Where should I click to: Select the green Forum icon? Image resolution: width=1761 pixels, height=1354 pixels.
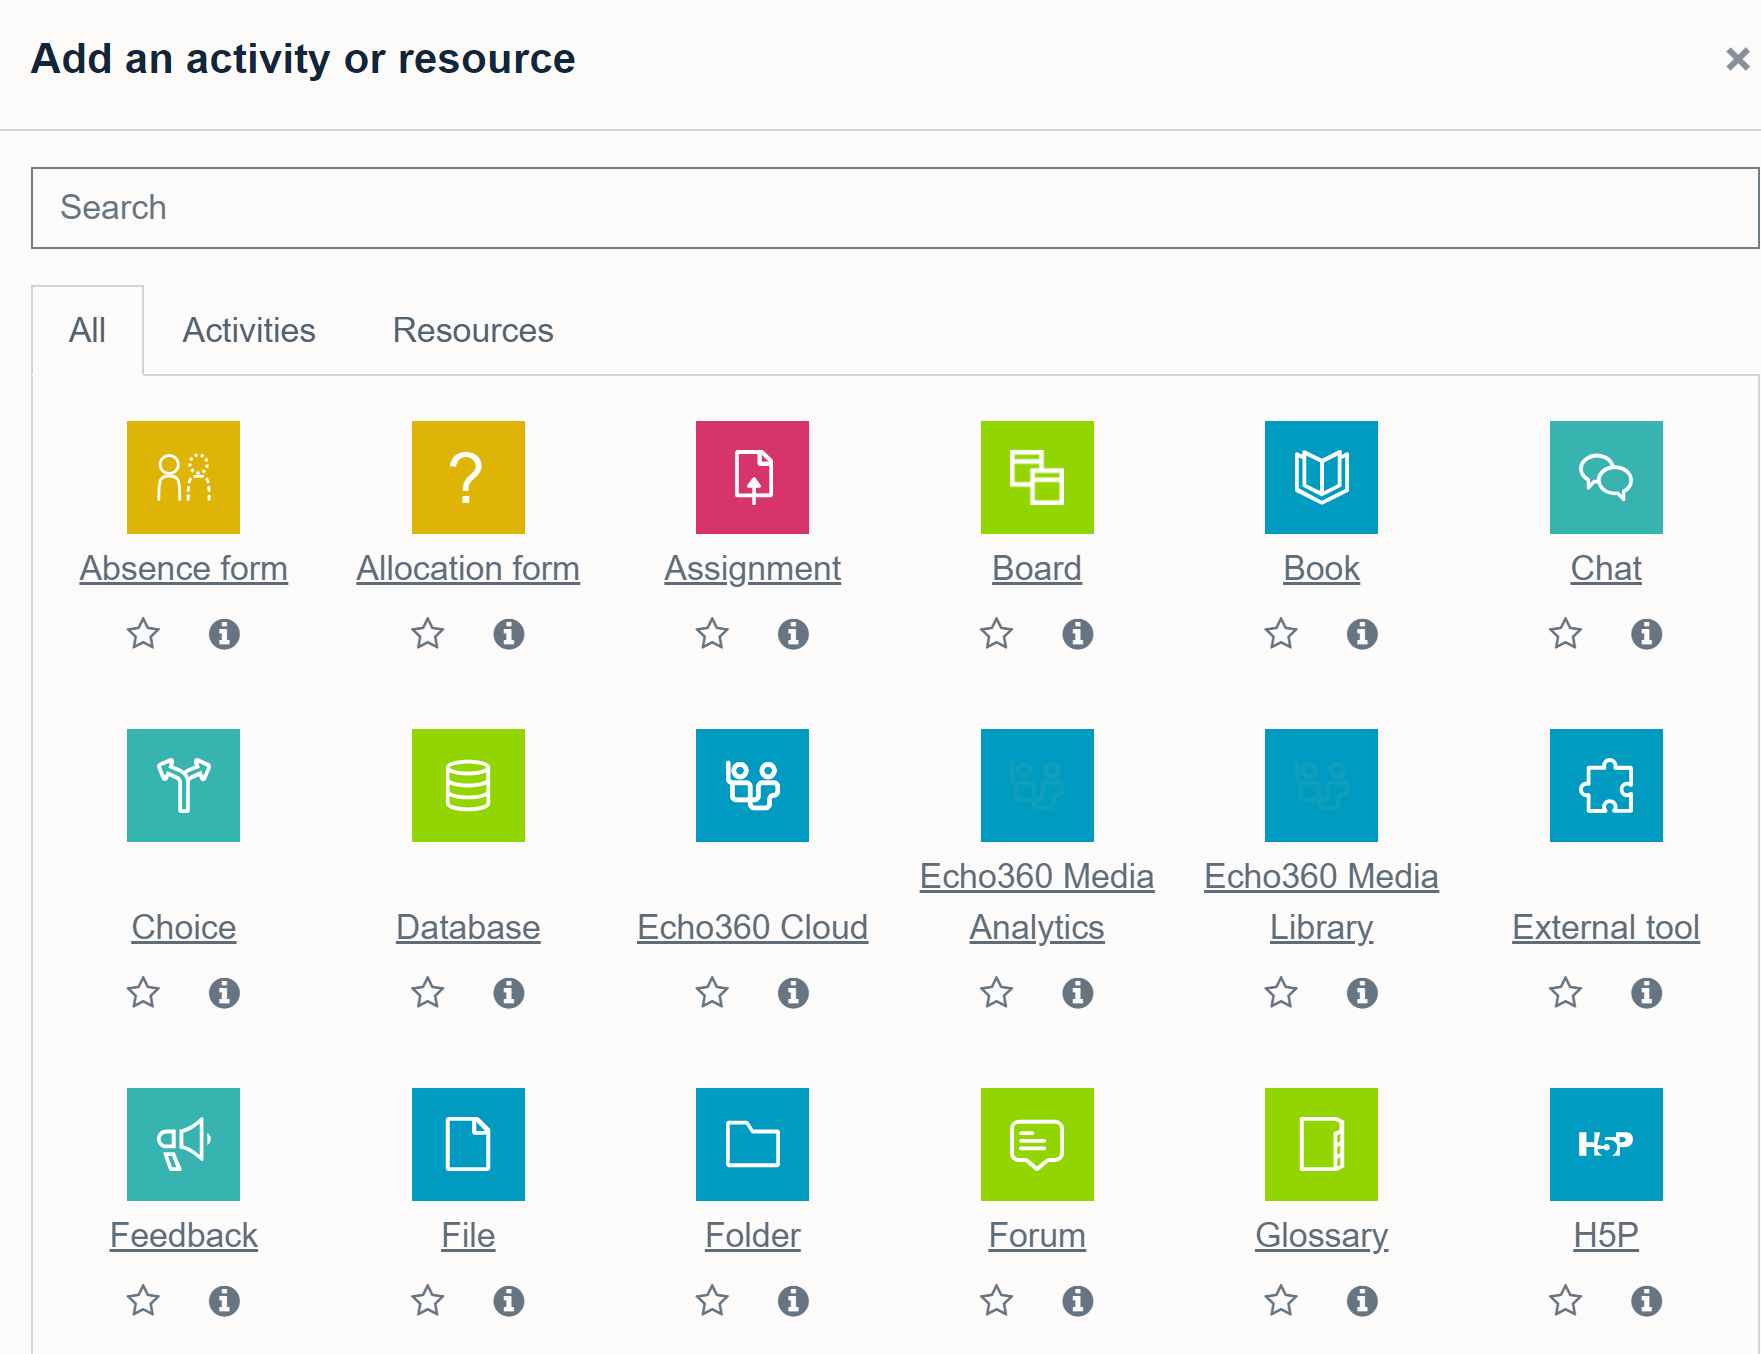pyautogui.click(x=1037, y=1144)
